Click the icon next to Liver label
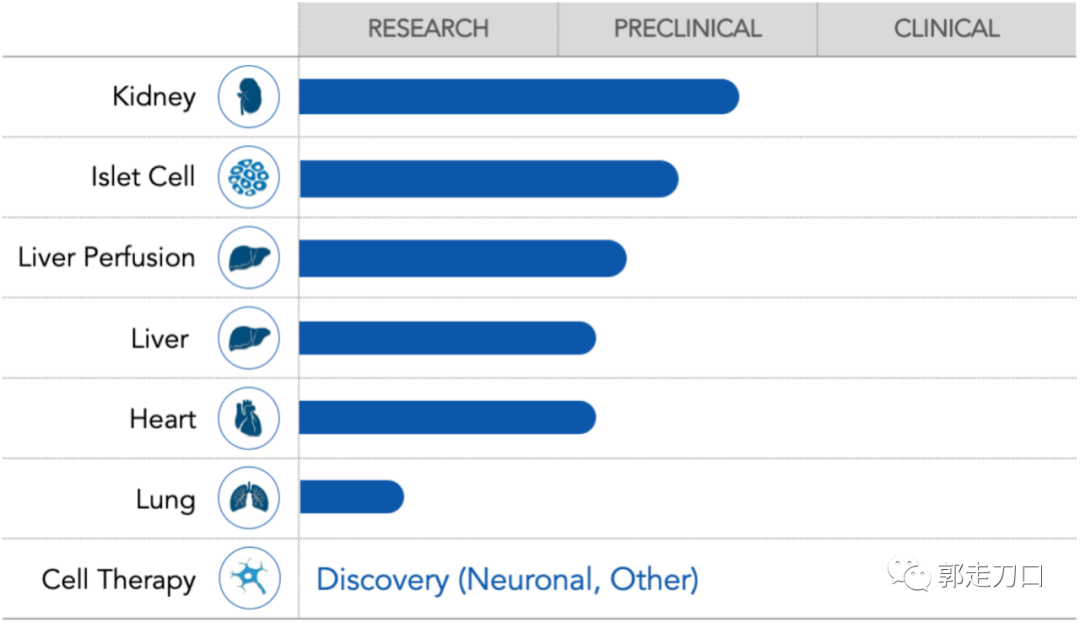The height and width of the screenshot is (623, 1080). 248,338
